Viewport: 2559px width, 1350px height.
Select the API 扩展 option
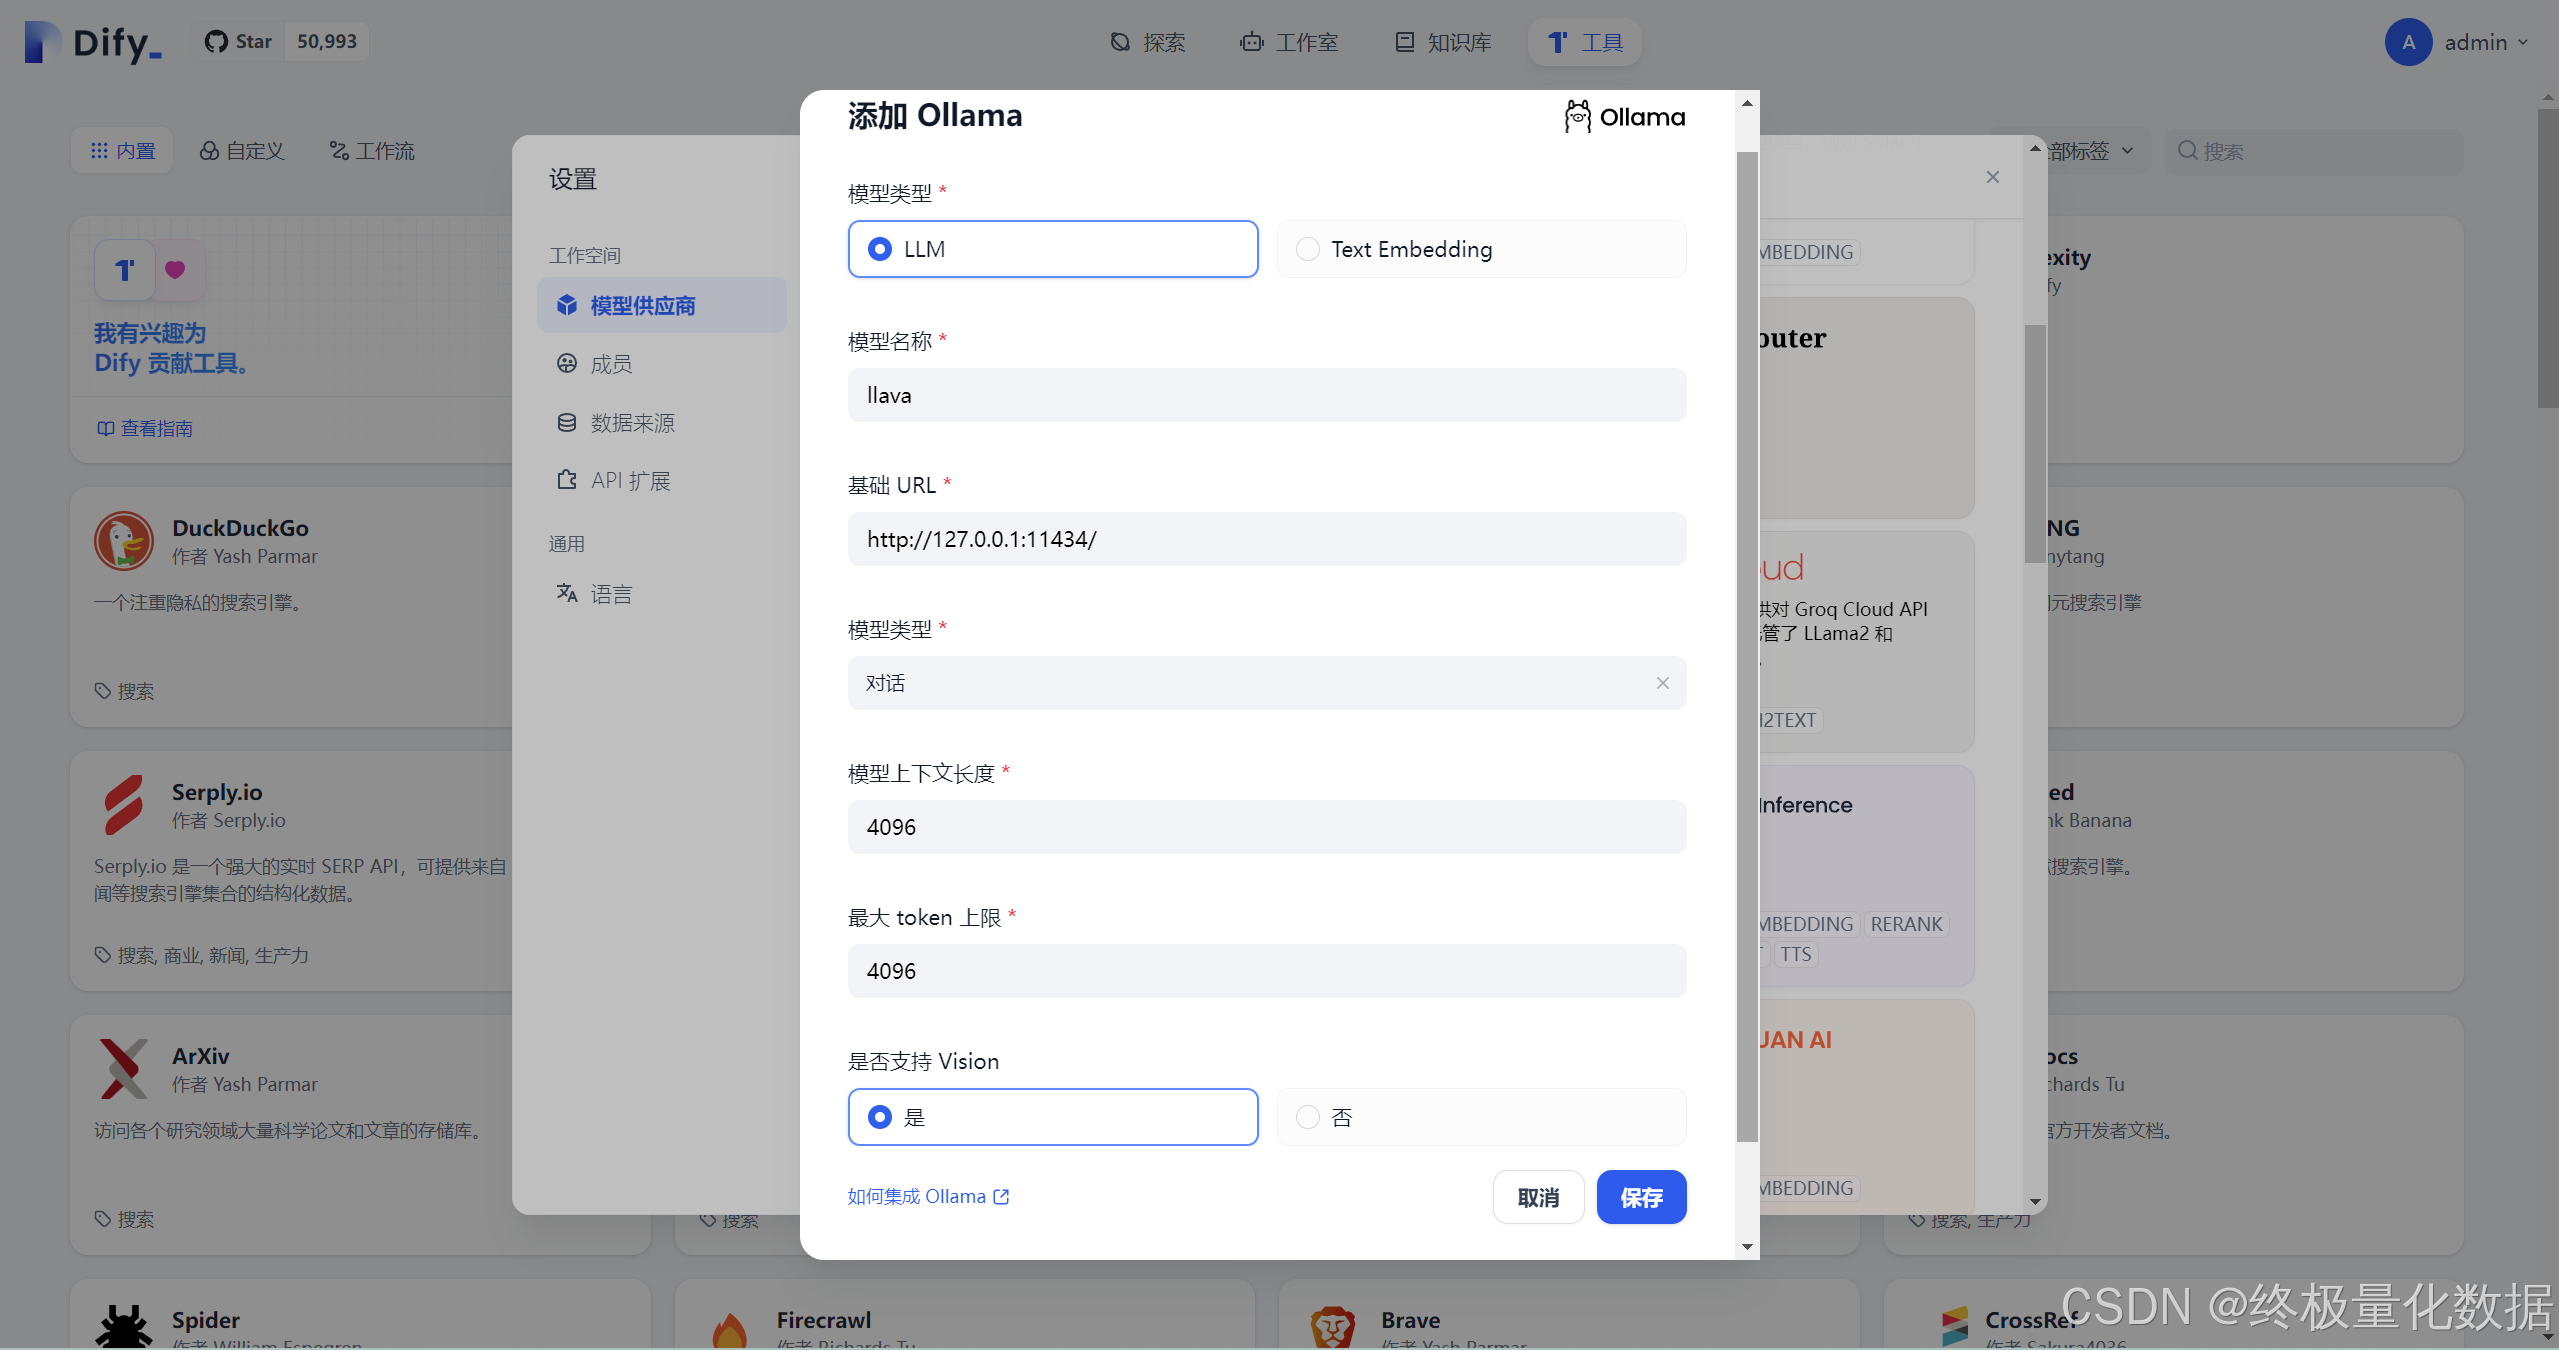[630, 480]
